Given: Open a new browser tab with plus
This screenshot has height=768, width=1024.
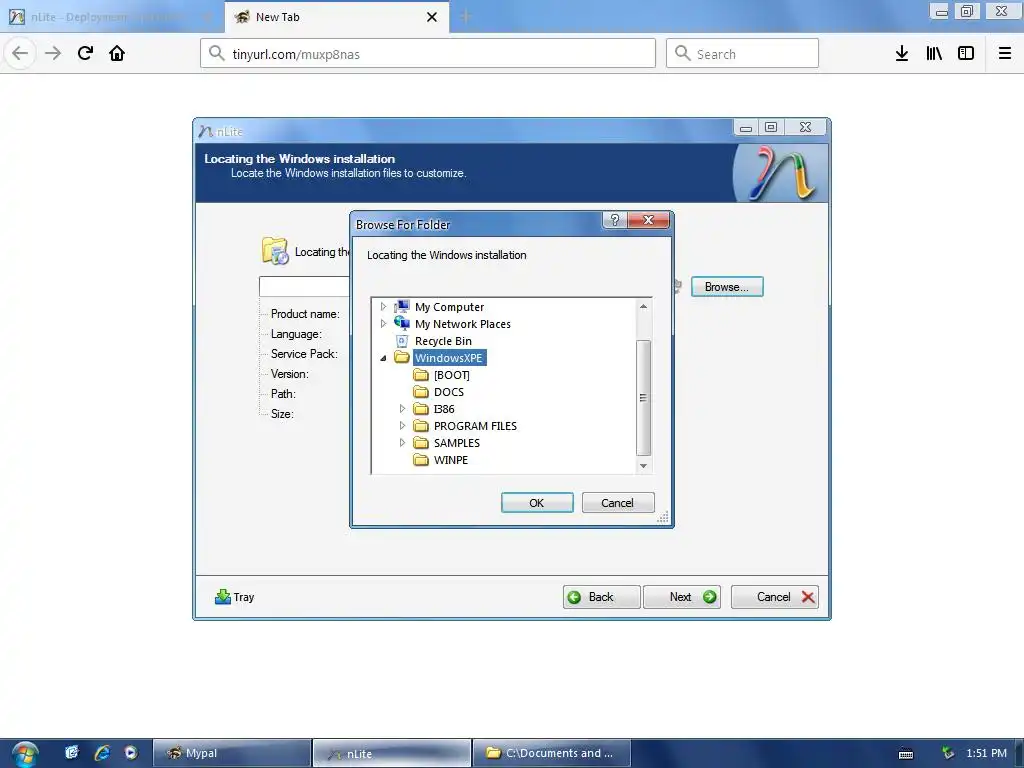Looking at the screenshot, I should tap(466, 17).
